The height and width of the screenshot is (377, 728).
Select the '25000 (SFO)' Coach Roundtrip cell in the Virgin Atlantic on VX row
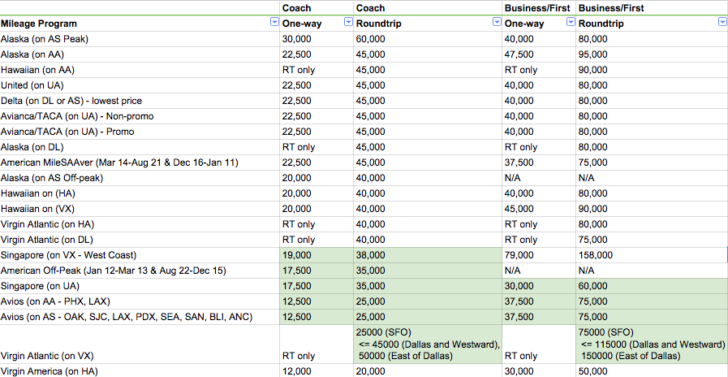pos(428,344)
